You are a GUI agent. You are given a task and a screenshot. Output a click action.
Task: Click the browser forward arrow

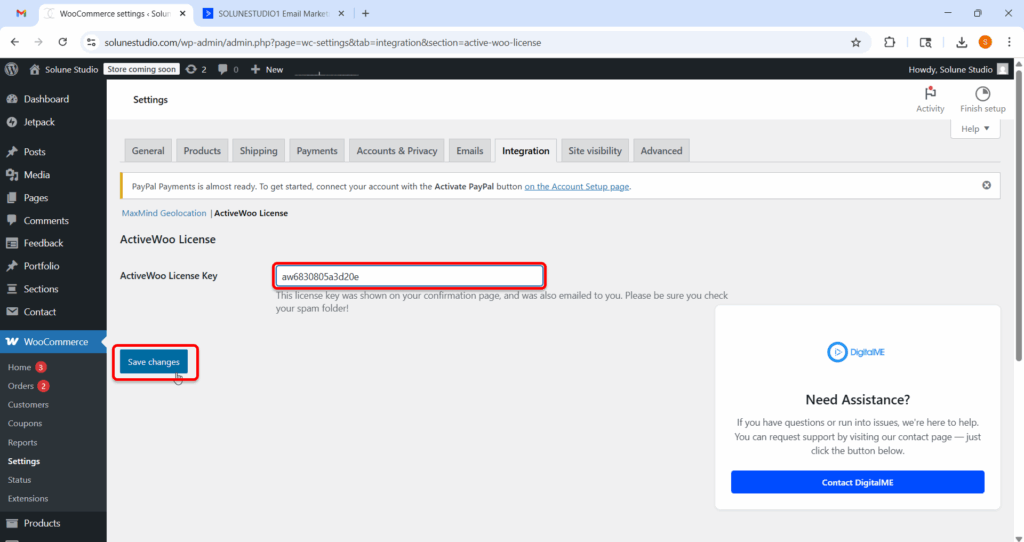39,42
